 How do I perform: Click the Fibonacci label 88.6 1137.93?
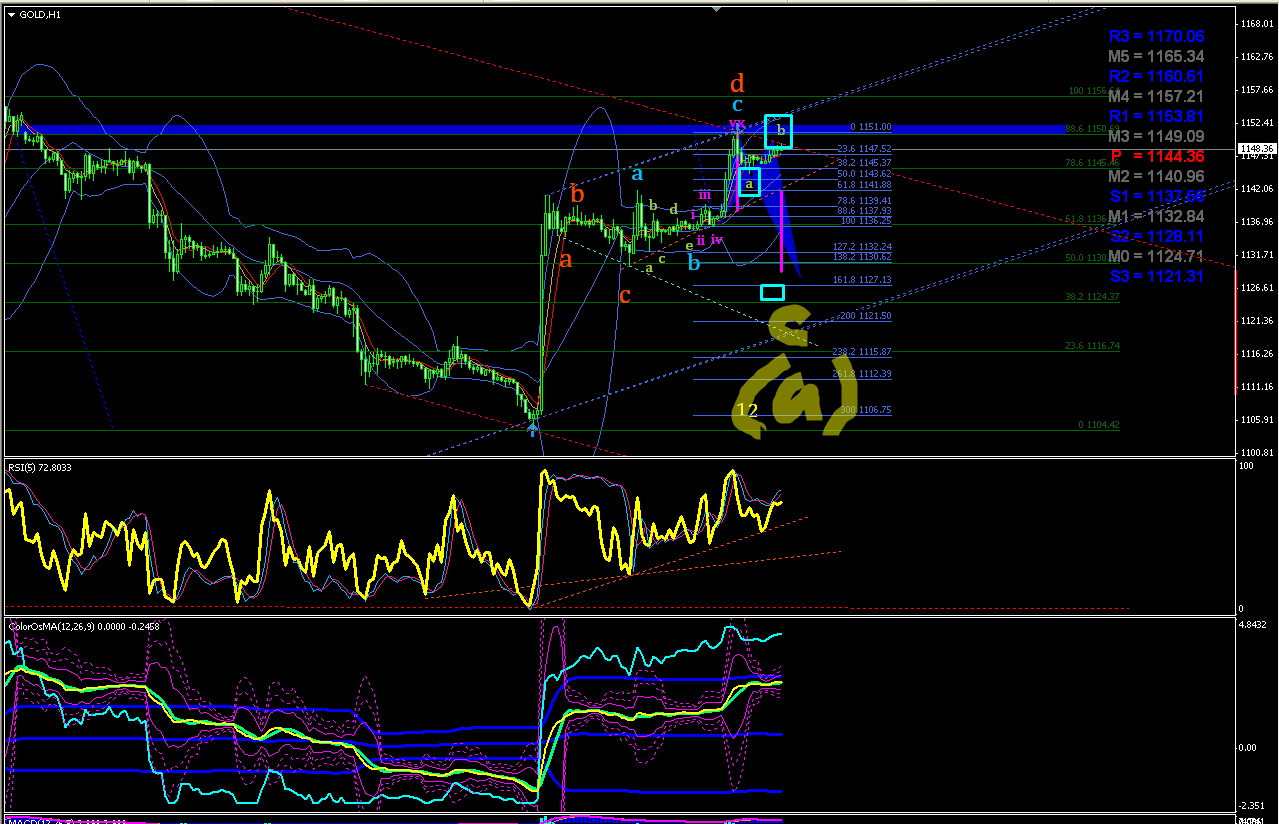click(864, 210)
